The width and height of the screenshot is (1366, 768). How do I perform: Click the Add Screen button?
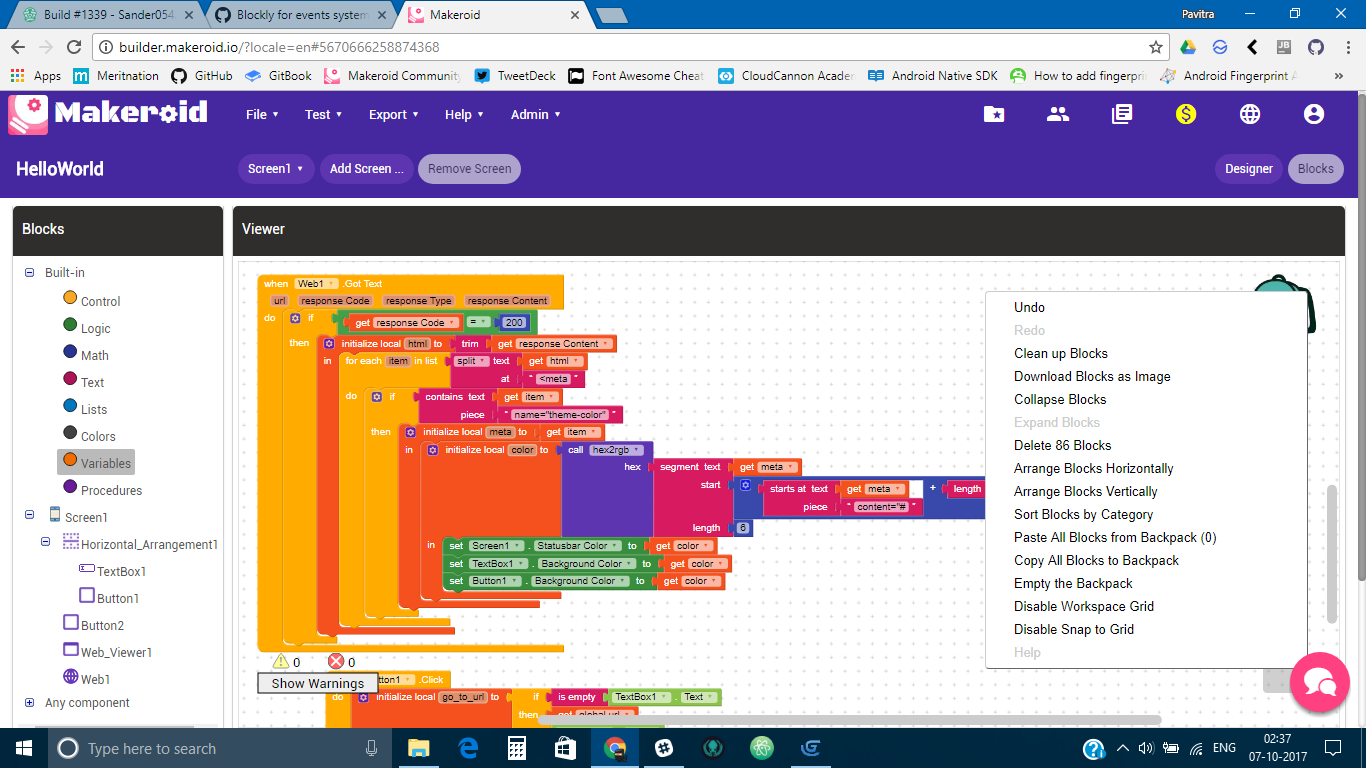coord(366,168)
